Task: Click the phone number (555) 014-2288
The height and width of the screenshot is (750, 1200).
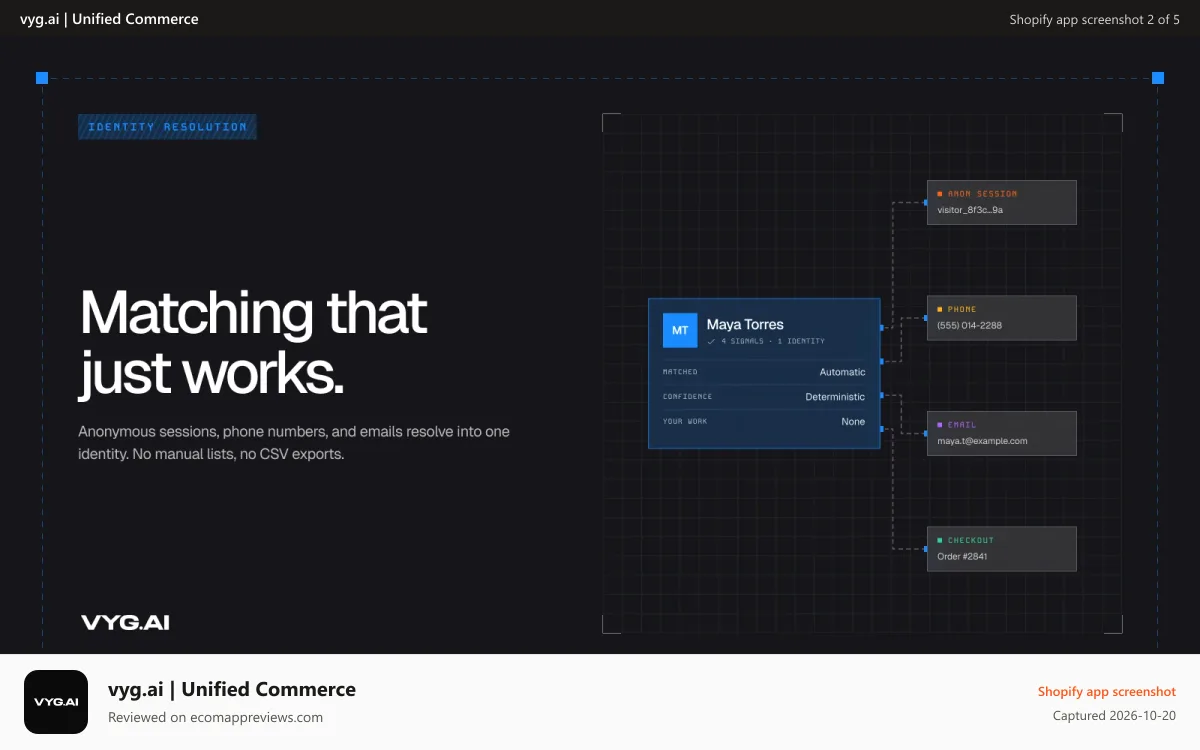Action: 969,325
